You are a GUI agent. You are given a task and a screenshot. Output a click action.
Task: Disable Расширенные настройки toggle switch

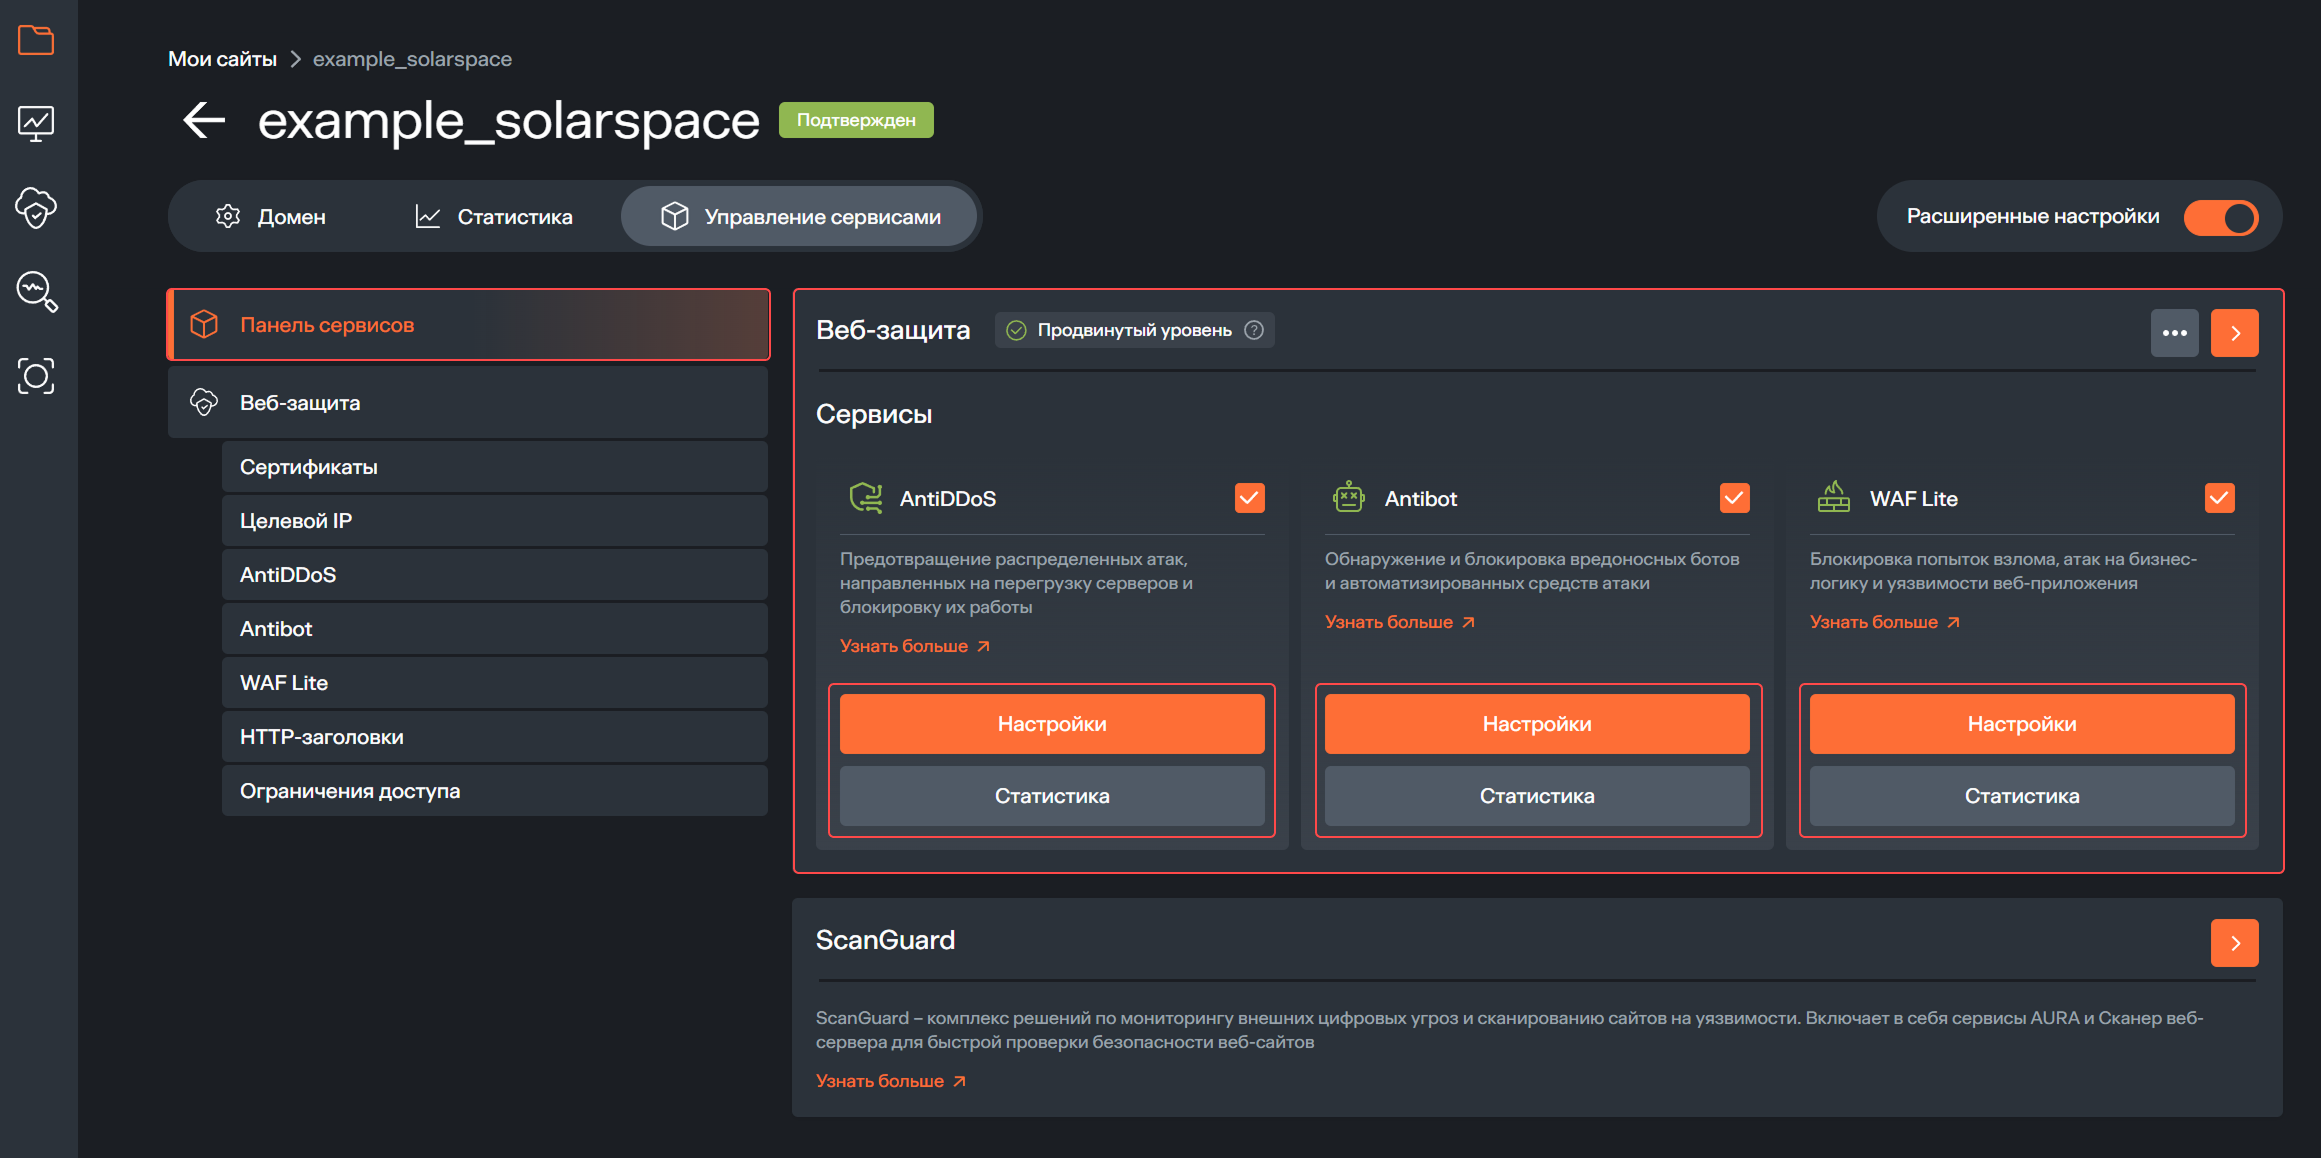(x=2220, y=217)
